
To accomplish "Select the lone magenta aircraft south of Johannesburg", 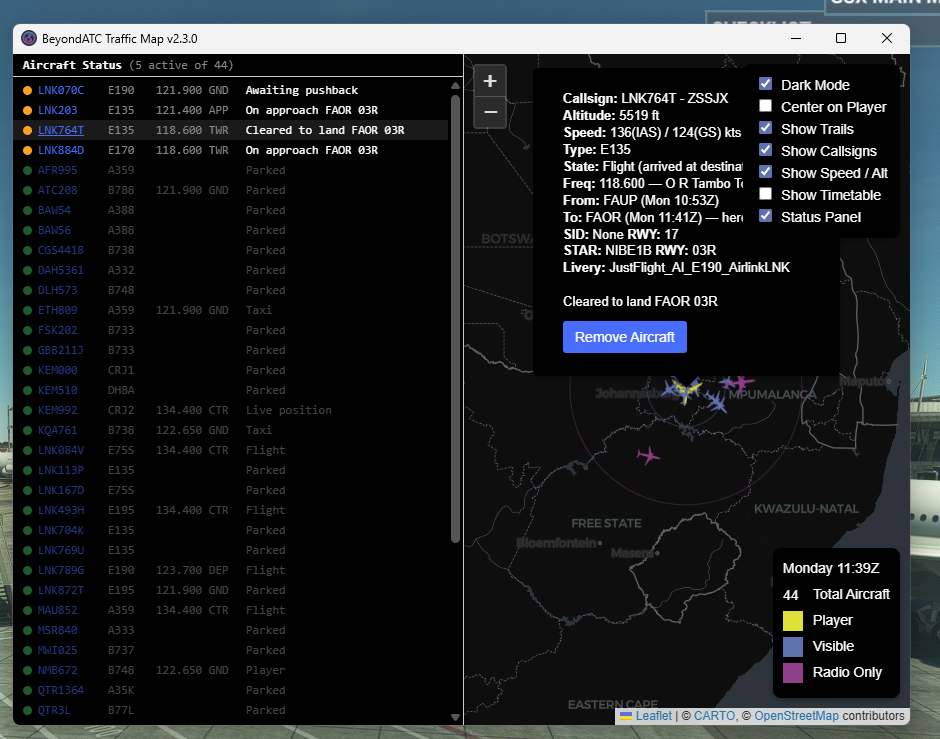I will click(x=648, y=456).
